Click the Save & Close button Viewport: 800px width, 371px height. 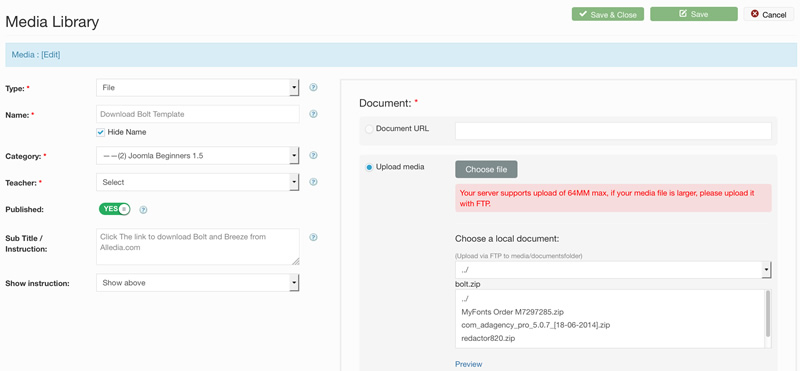coord(608,14)
